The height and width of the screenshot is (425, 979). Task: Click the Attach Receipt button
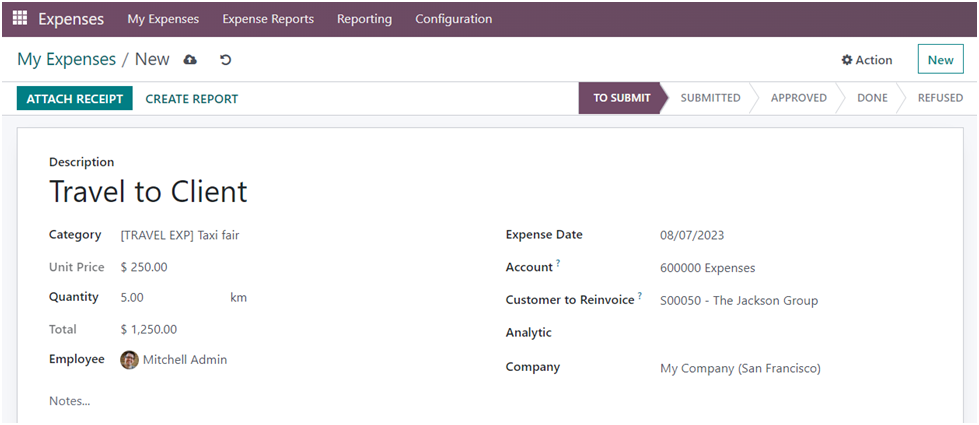[x=75, y=98]
